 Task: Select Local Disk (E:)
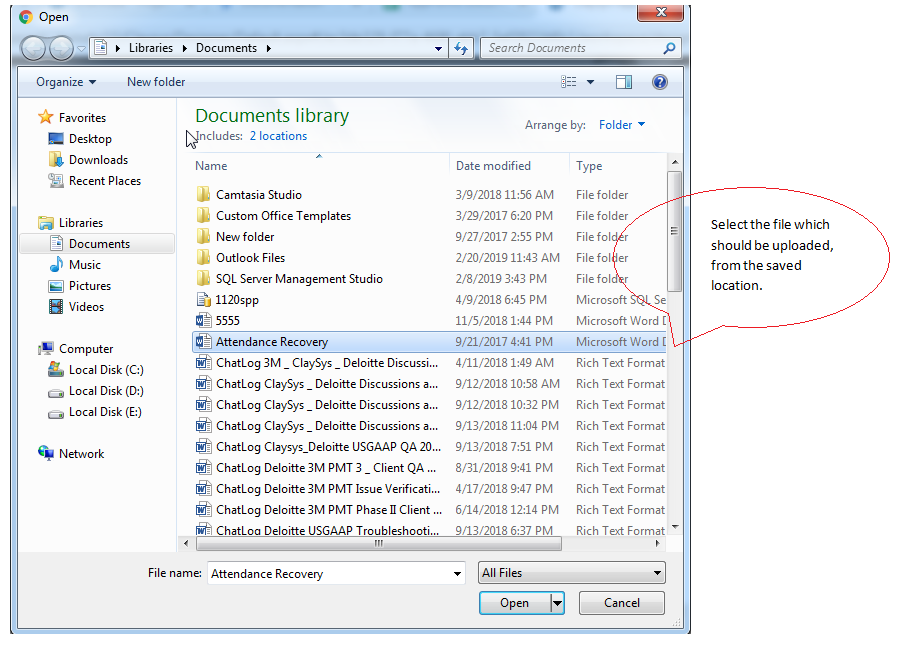tap(95, 412)
